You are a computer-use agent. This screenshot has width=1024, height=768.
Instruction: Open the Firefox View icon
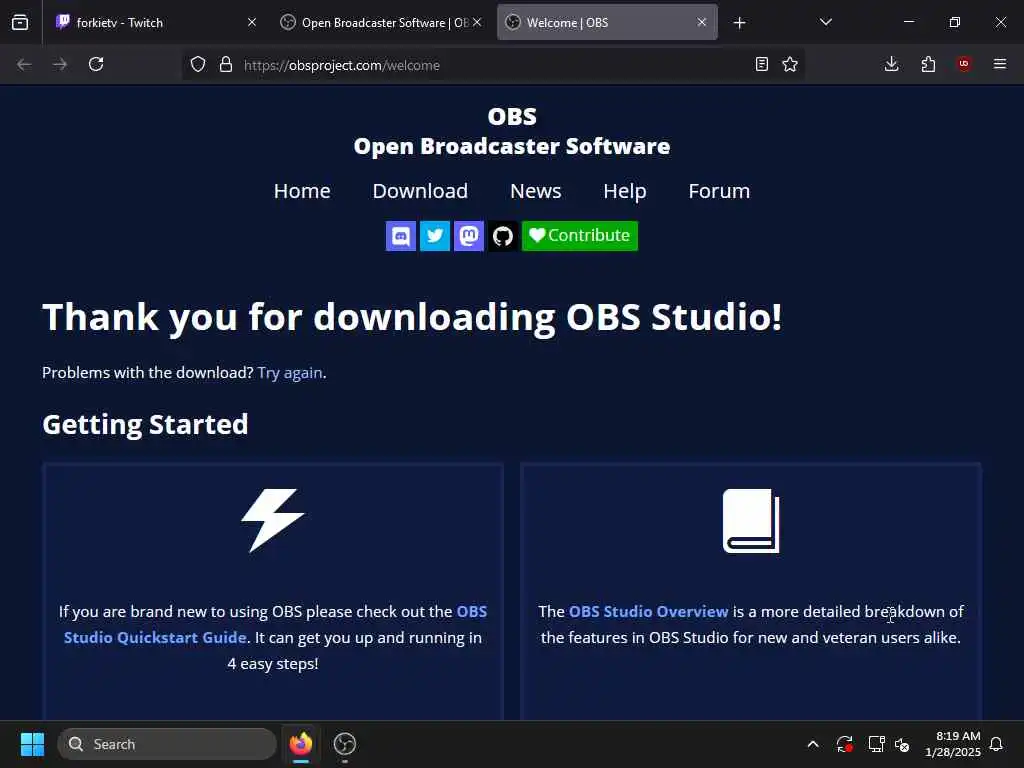[x=20, y=22]
